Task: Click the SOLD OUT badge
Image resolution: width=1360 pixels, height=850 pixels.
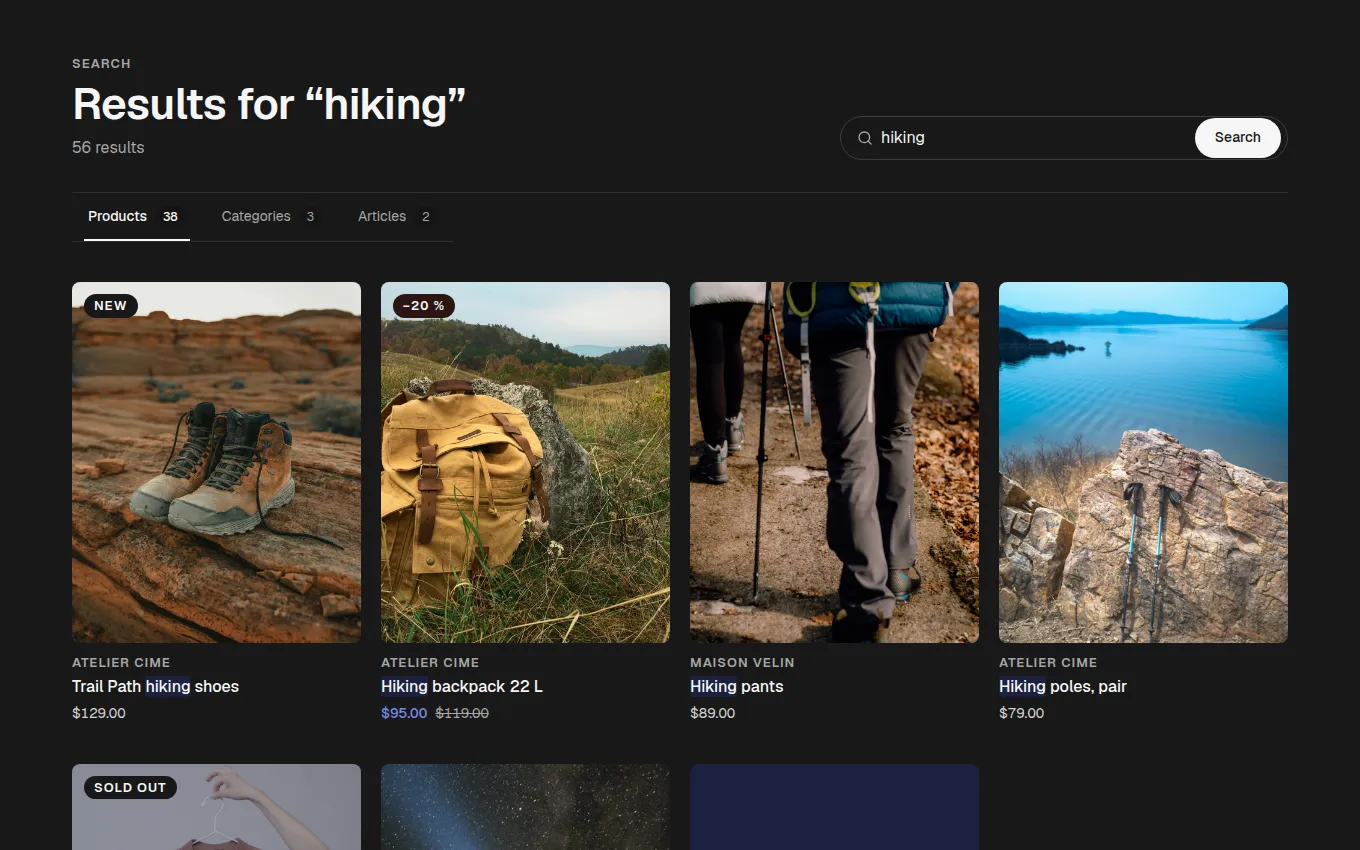Action: (130, 788)
